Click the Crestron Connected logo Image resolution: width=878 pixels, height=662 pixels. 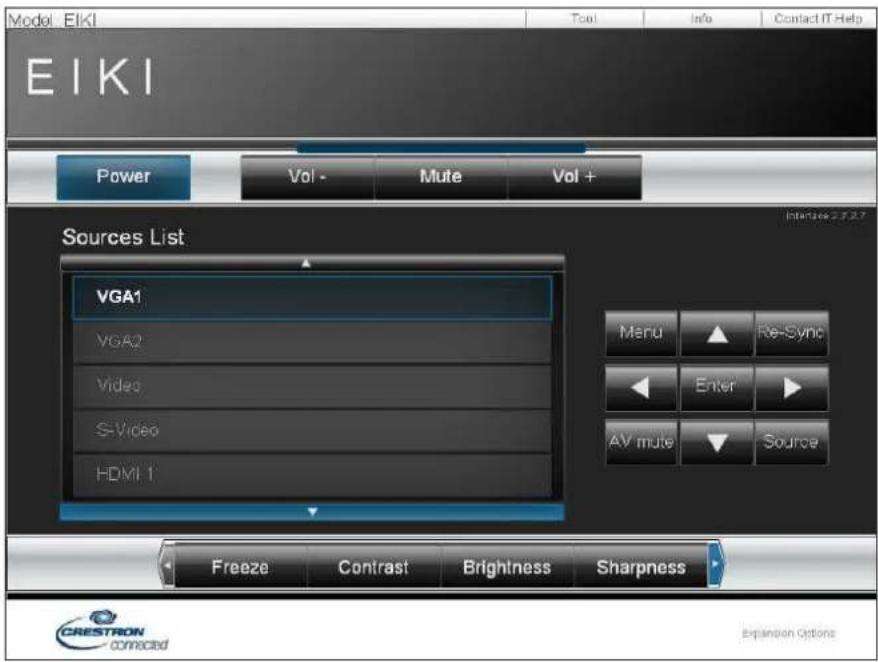point(111,631)
